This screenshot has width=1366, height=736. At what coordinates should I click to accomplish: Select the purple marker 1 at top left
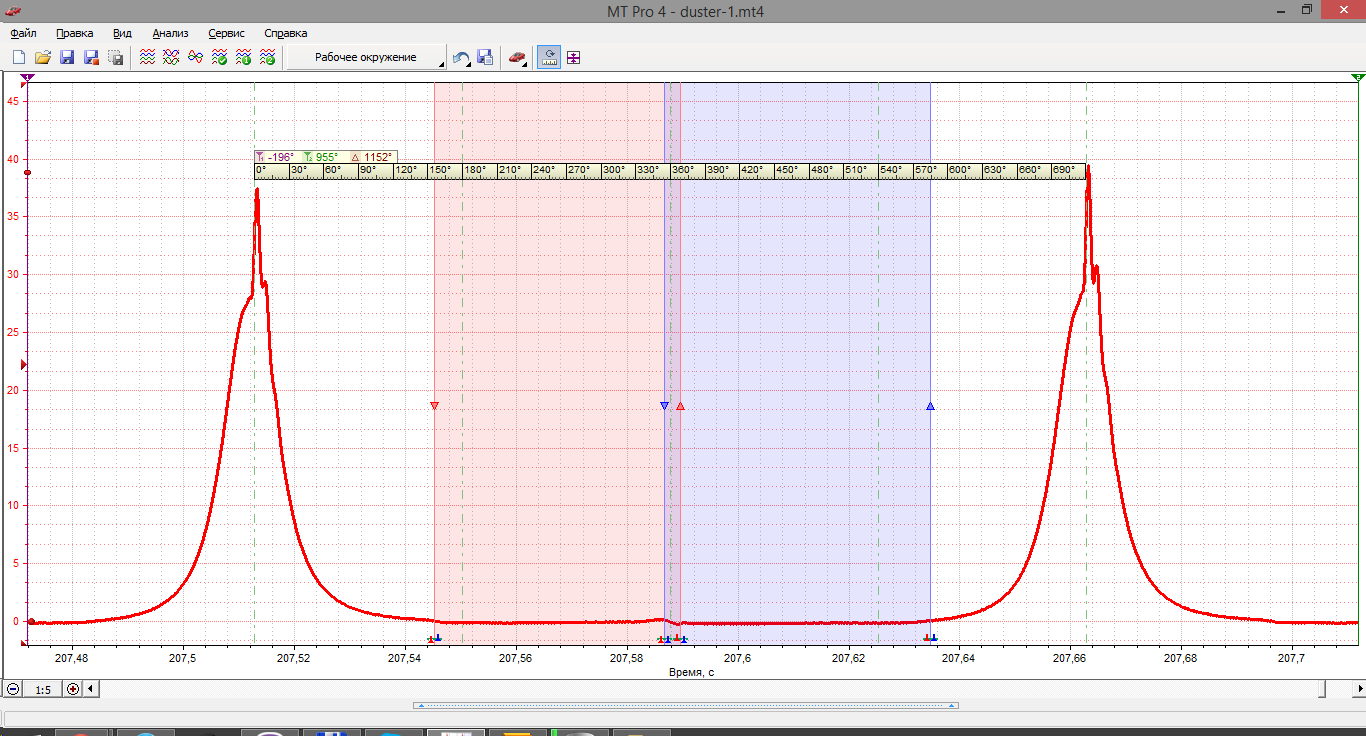(27, 77)
